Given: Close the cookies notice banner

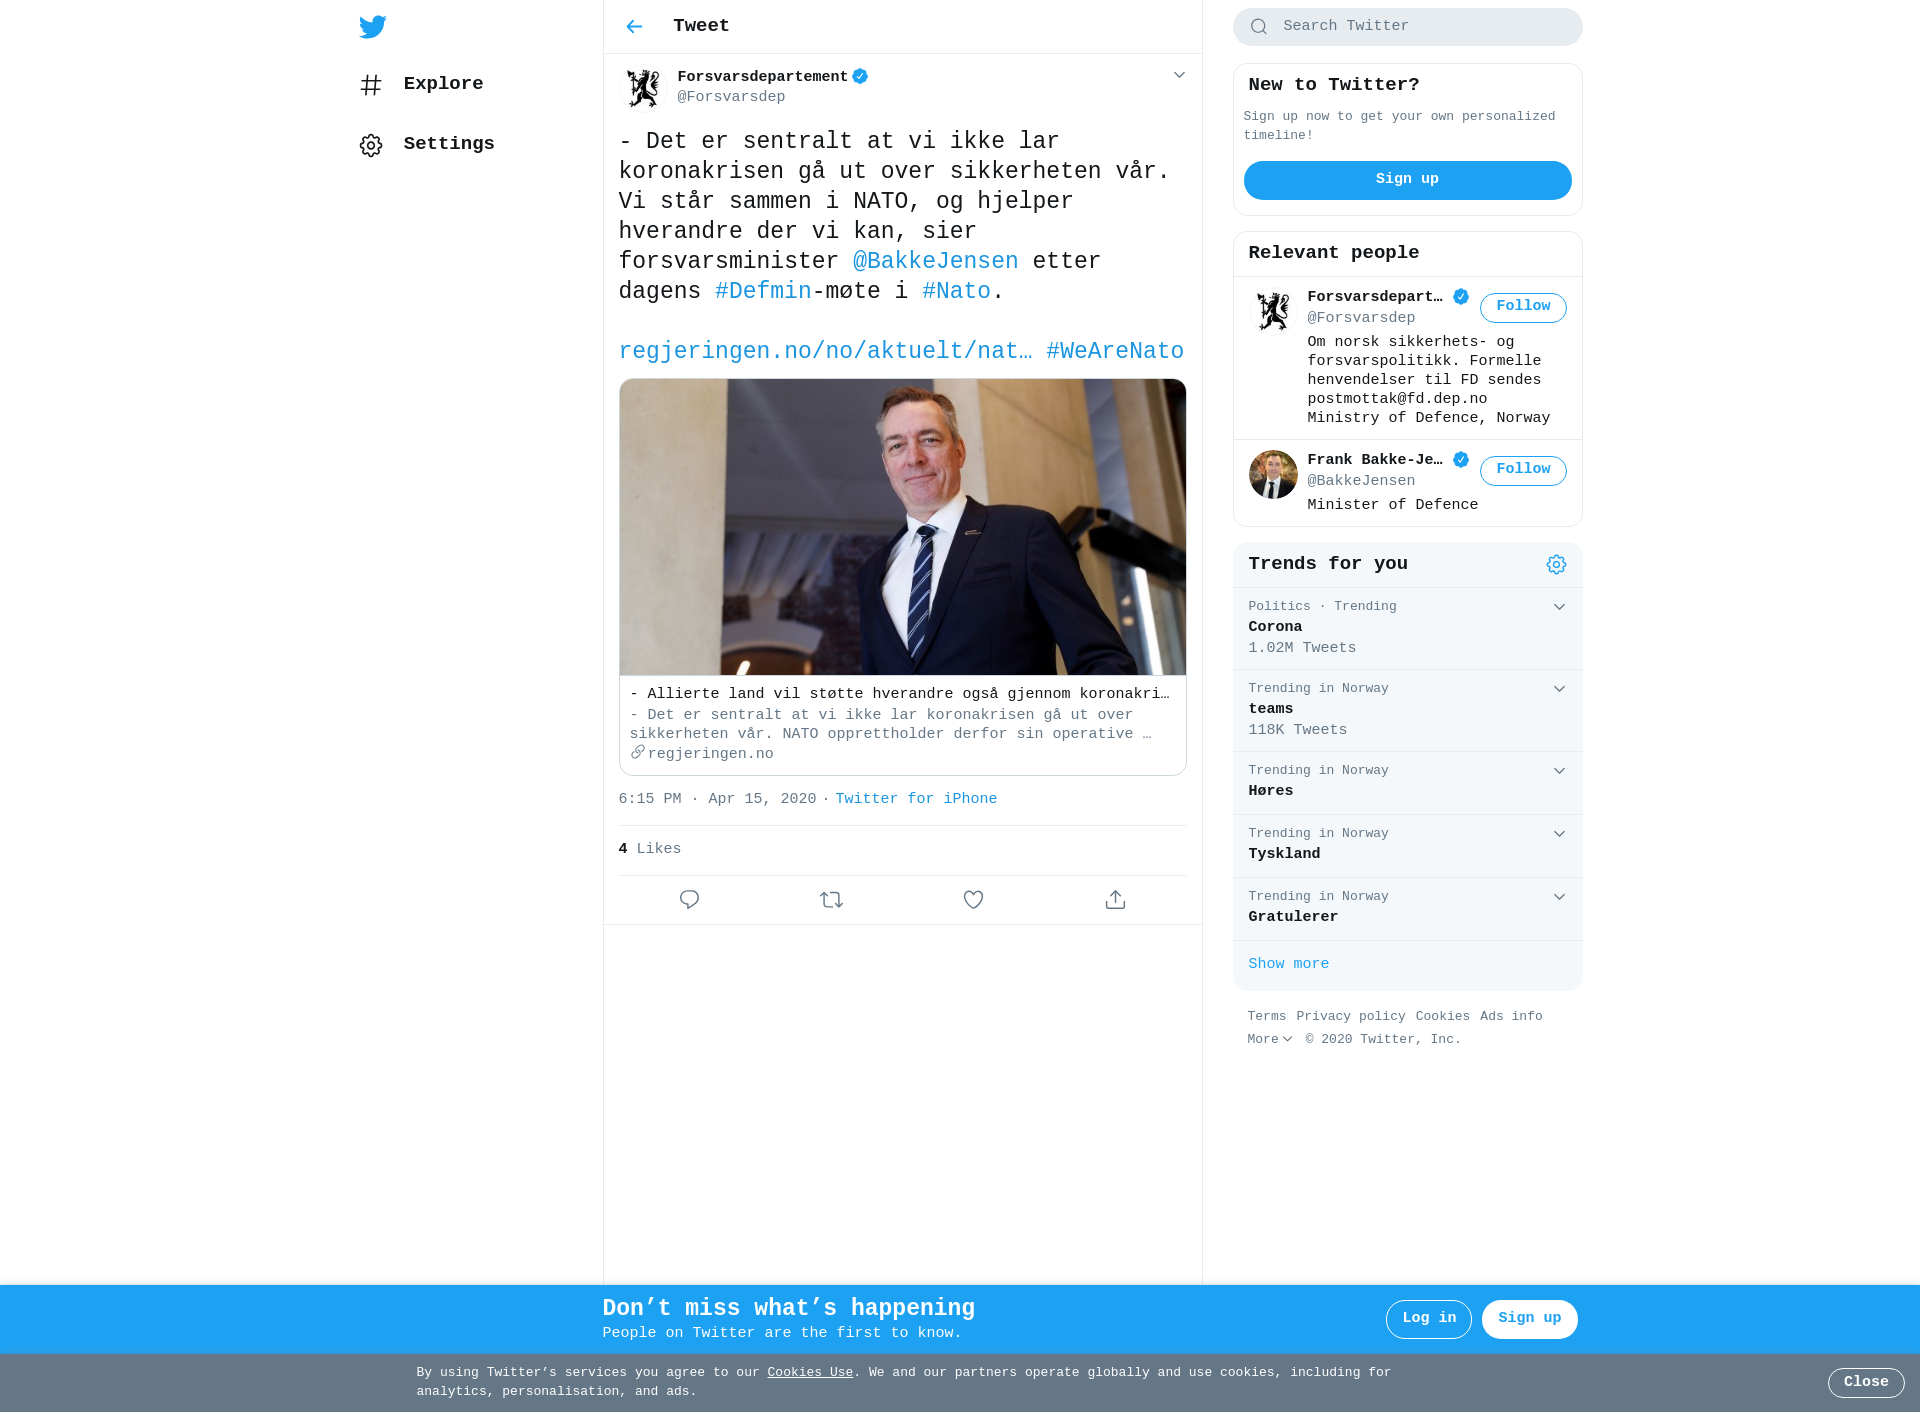Looking at the screenshot, I should [x=1866, y=1382].
